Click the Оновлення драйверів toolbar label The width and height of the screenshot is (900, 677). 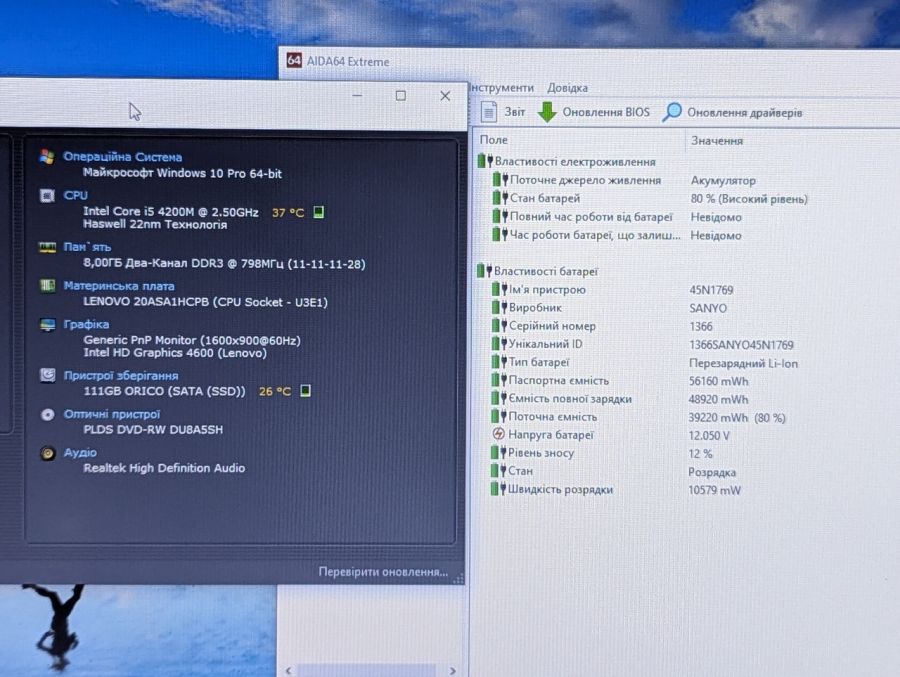pos(744,113)
